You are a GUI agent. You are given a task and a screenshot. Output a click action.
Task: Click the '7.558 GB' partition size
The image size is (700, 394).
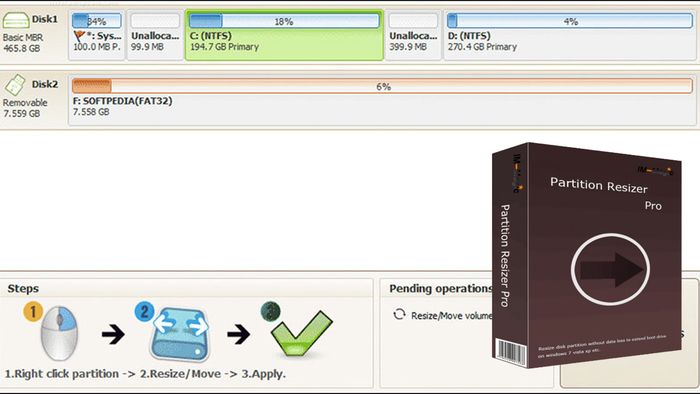(x=91, y=112)
